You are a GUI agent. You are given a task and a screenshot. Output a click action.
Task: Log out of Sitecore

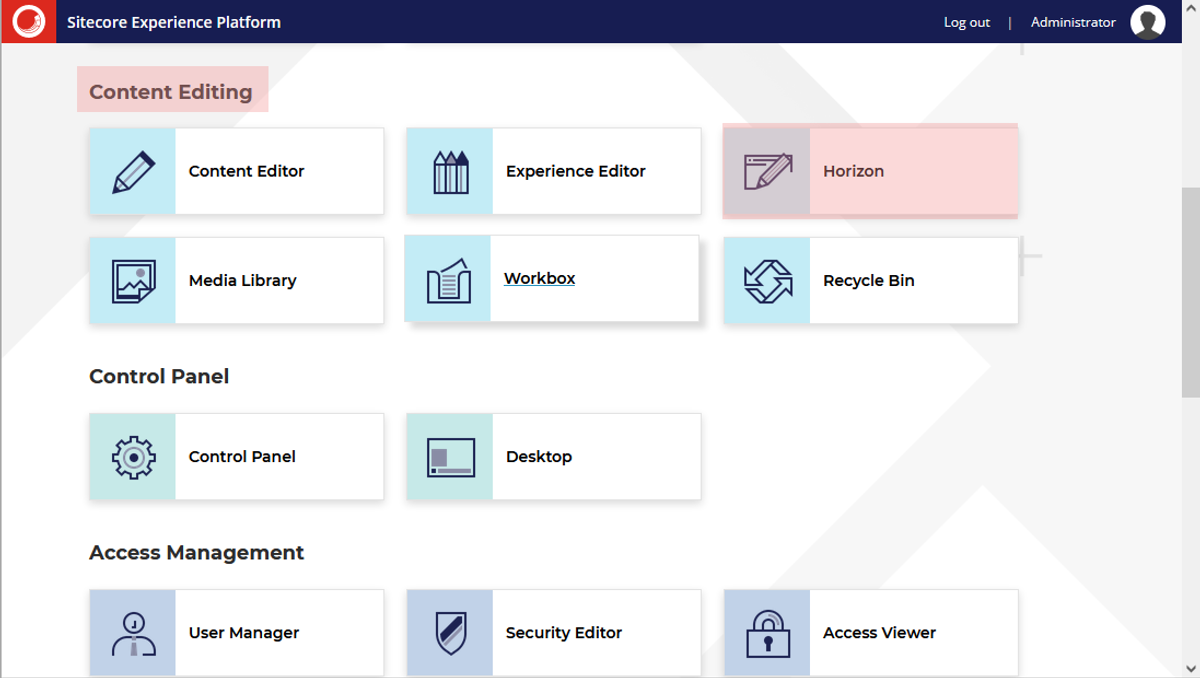coord(967,22)
